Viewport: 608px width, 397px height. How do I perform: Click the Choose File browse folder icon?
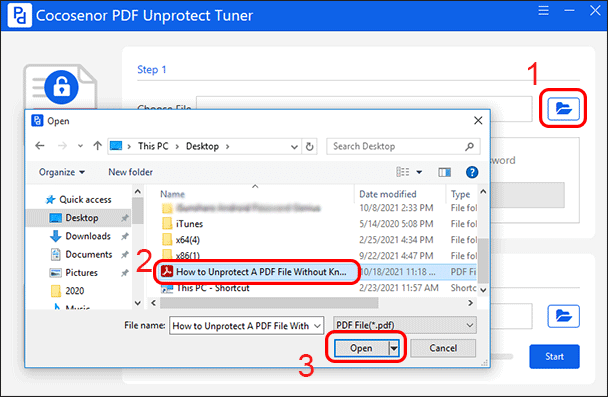(563, 109)
